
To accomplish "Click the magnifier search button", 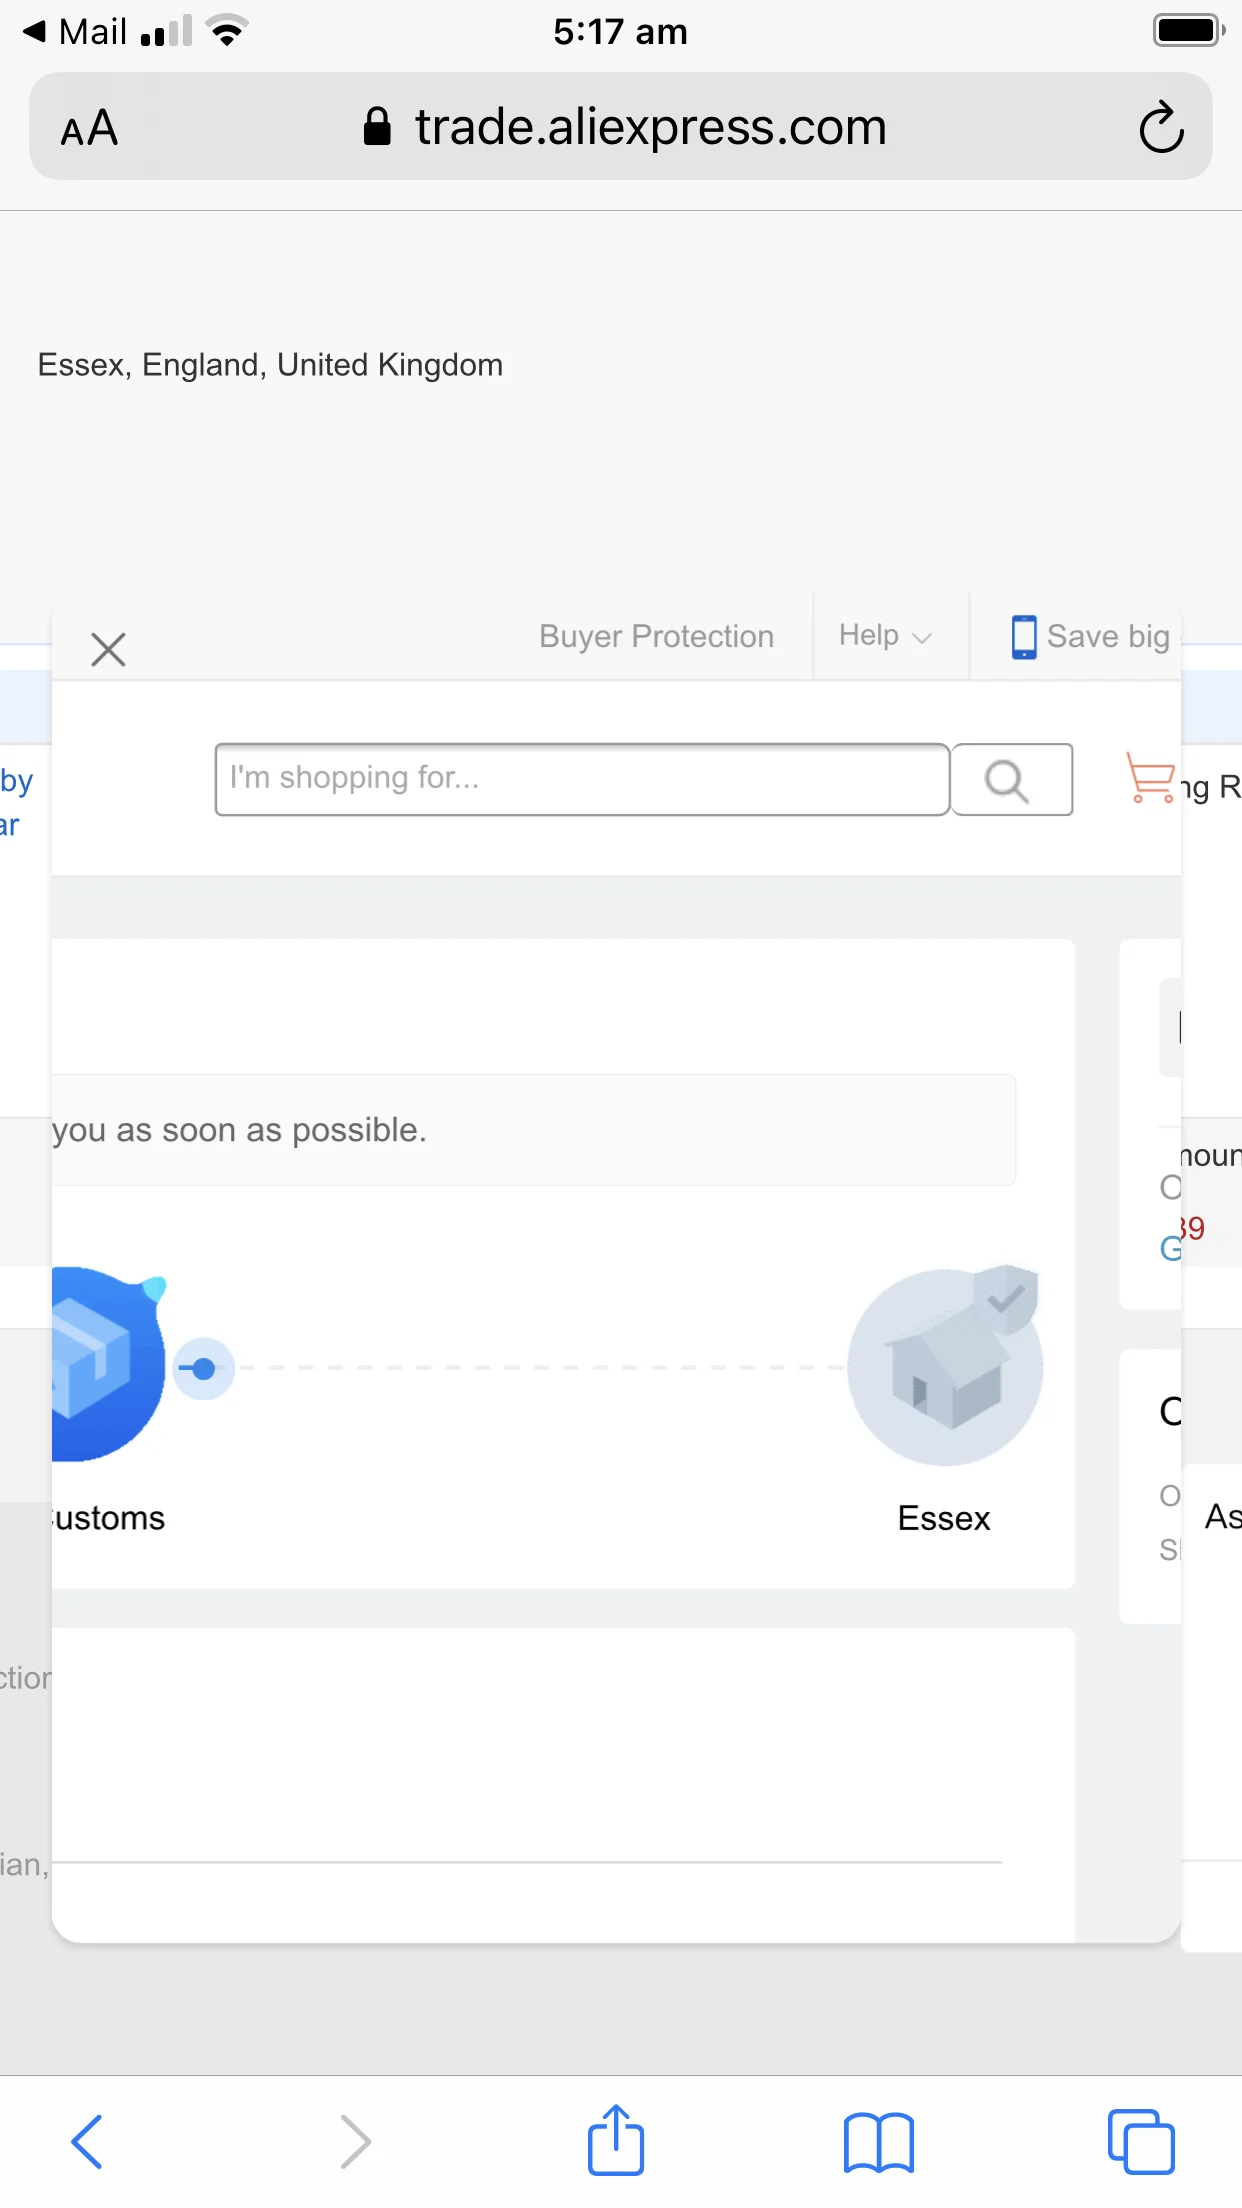I will (x=1011, y=779).
